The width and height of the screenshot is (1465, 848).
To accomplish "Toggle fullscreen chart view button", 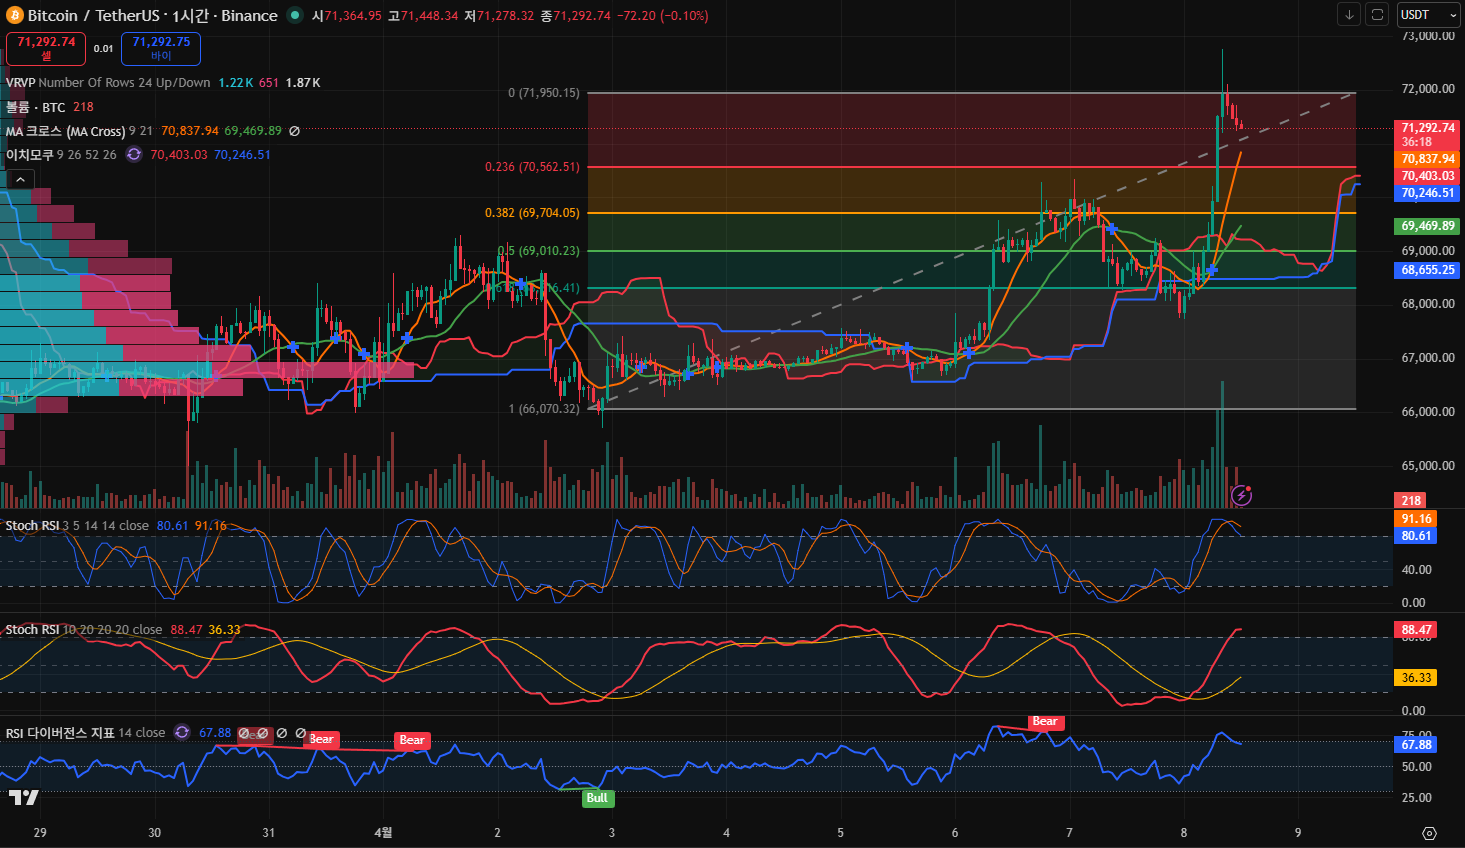I will tap(1377, 15).
